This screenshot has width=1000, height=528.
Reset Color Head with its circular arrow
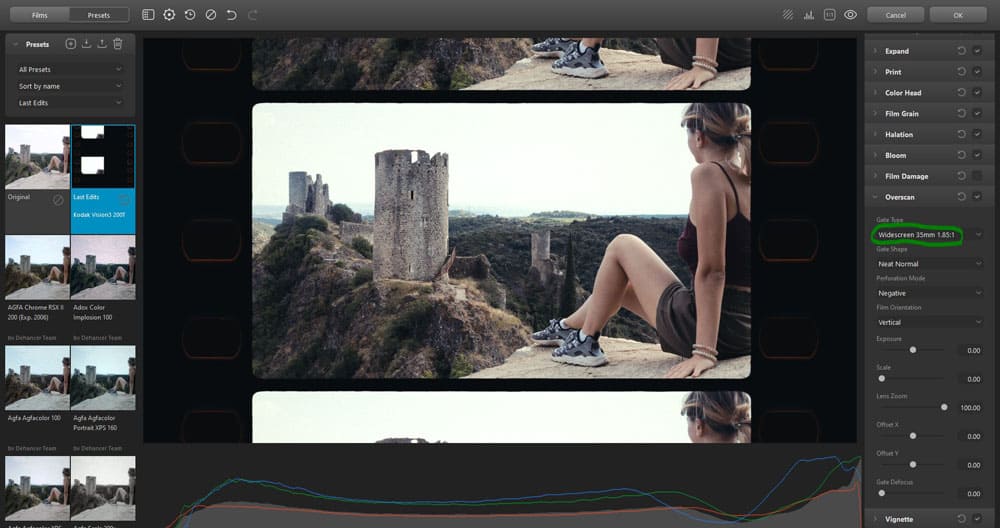click(961, 92)
